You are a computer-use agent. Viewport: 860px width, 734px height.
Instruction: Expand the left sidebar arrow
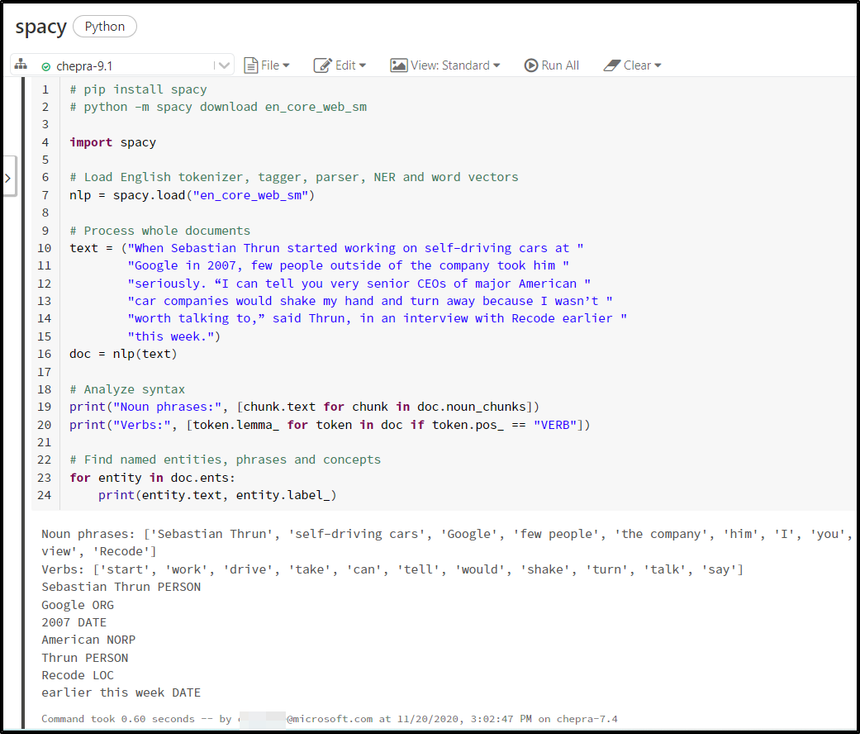point(8,178)
